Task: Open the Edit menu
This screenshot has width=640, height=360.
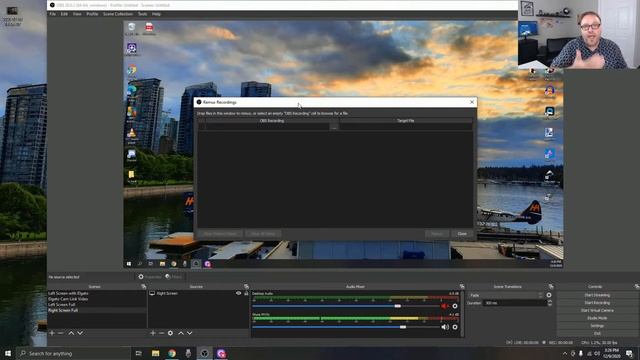Action: pos(64,14)
